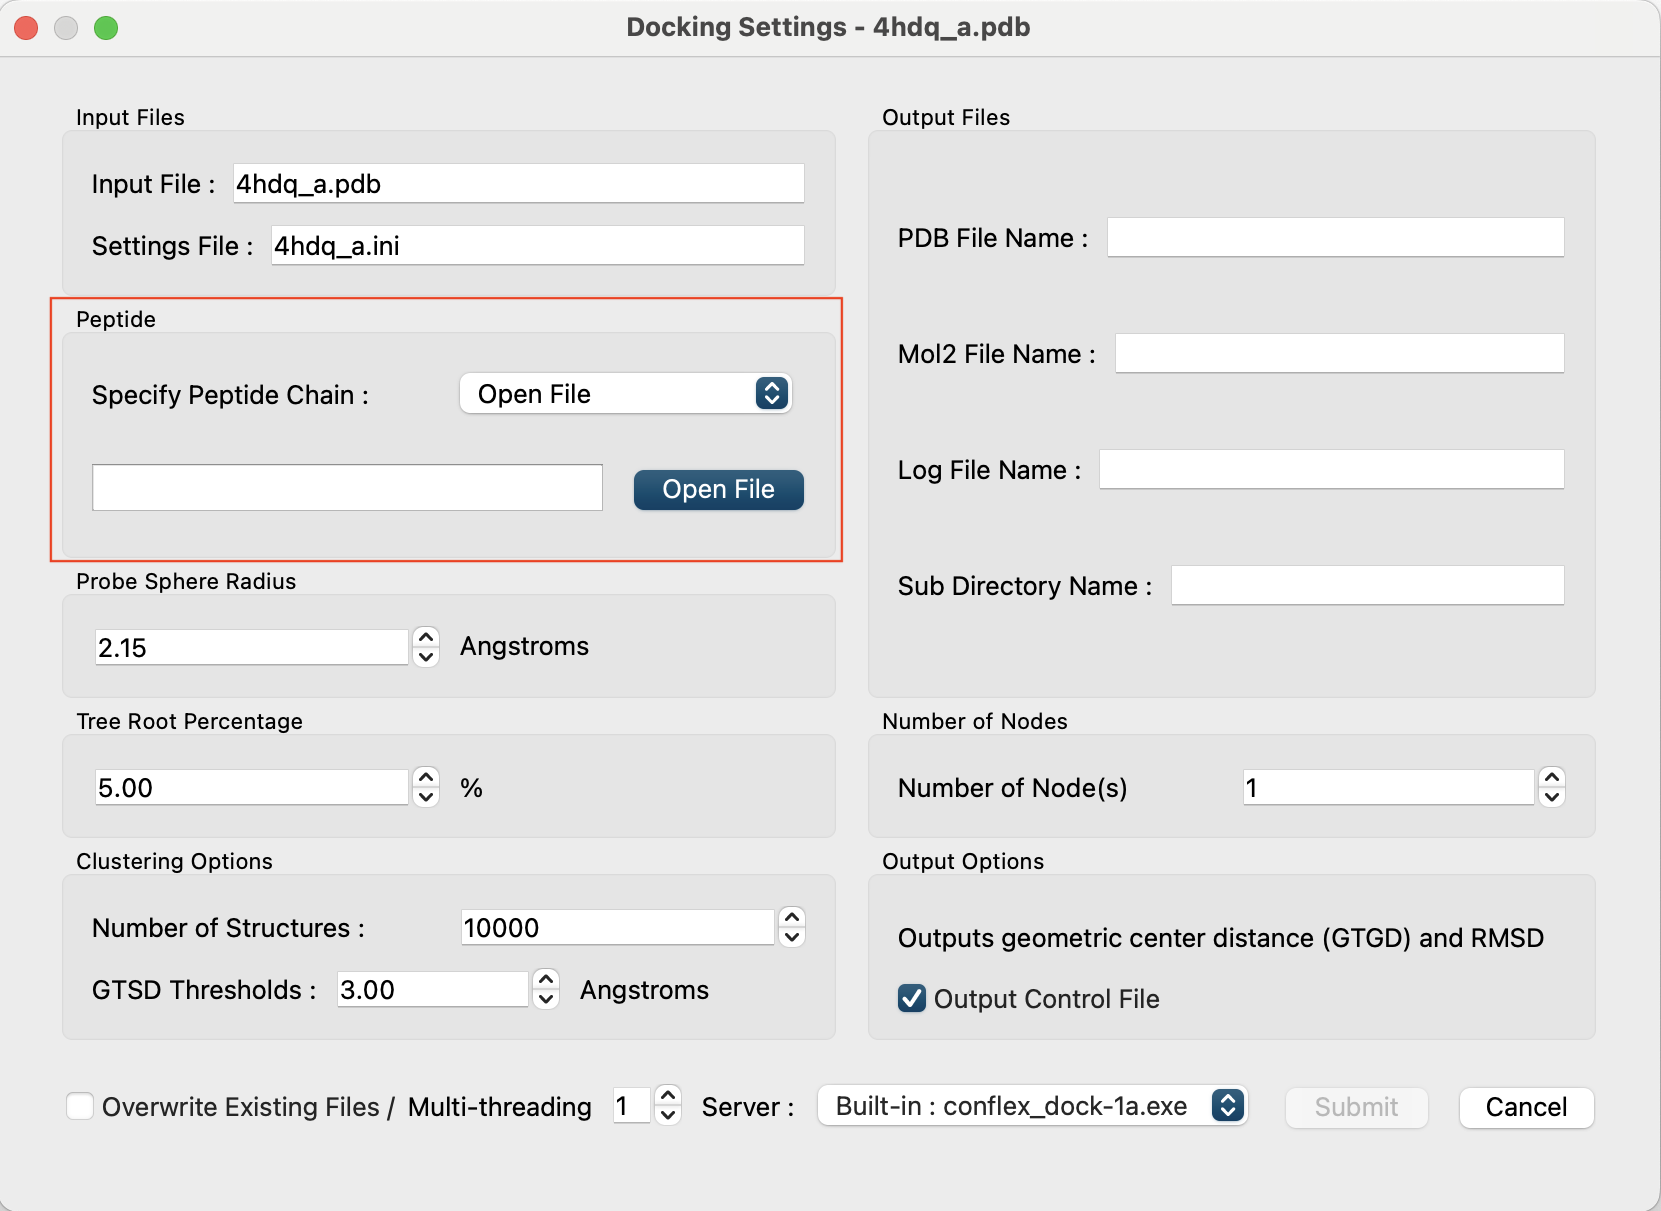1661x1211 pixels.
Task: Increase the Number of Nodes stepper
Action: pos(1551,778)
